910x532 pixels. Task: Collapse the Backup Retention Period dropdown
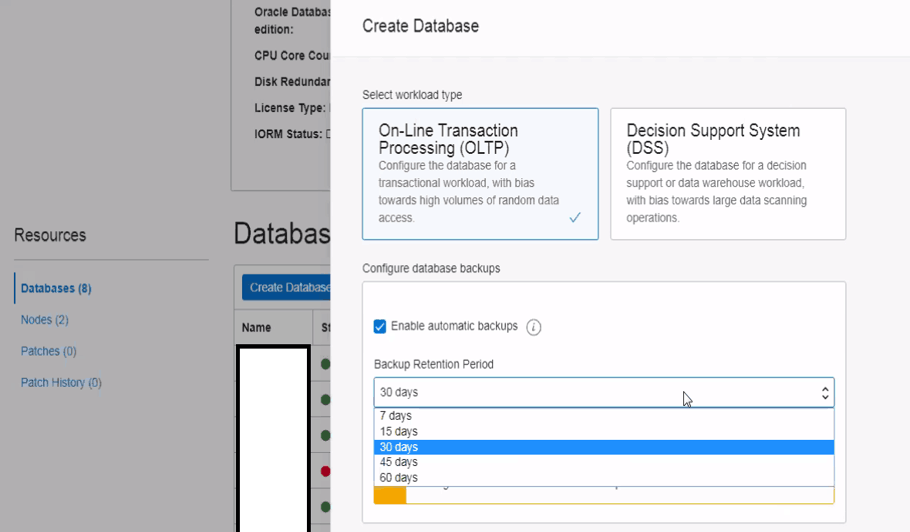[604, 392]
